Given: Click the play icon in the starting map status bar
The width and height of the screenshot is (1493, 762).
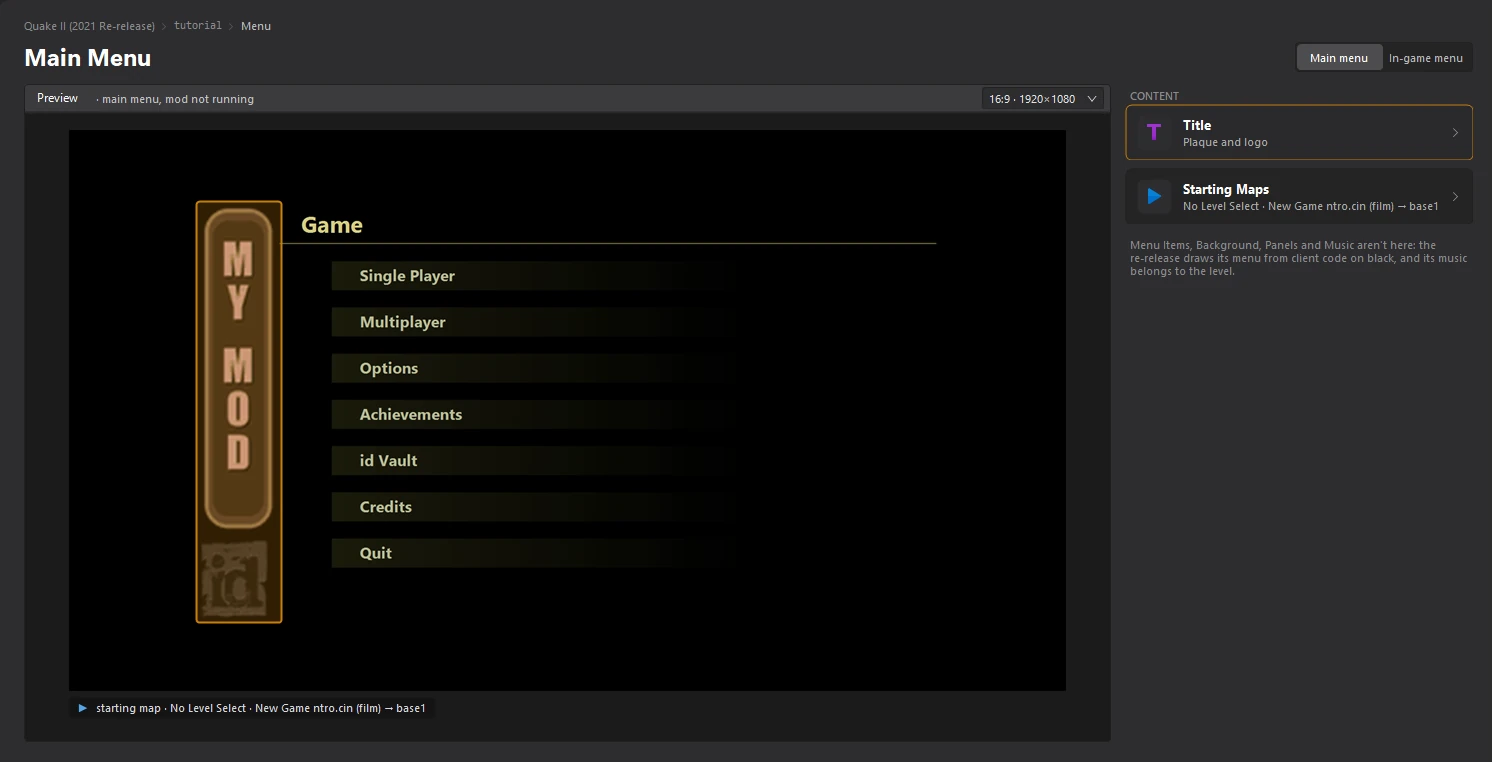Looking at the screenshot, I should pos(82,708).
